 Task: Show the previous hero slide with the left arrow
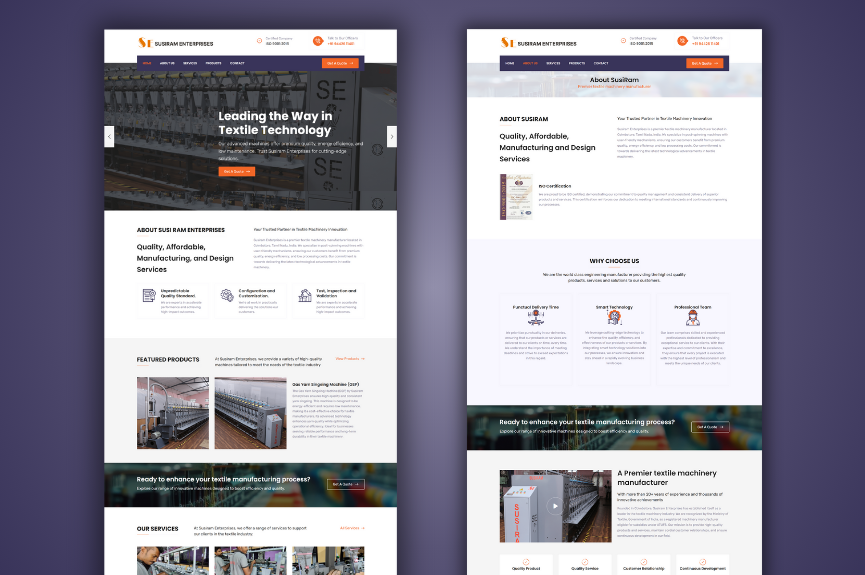click(x=109, y=136)
